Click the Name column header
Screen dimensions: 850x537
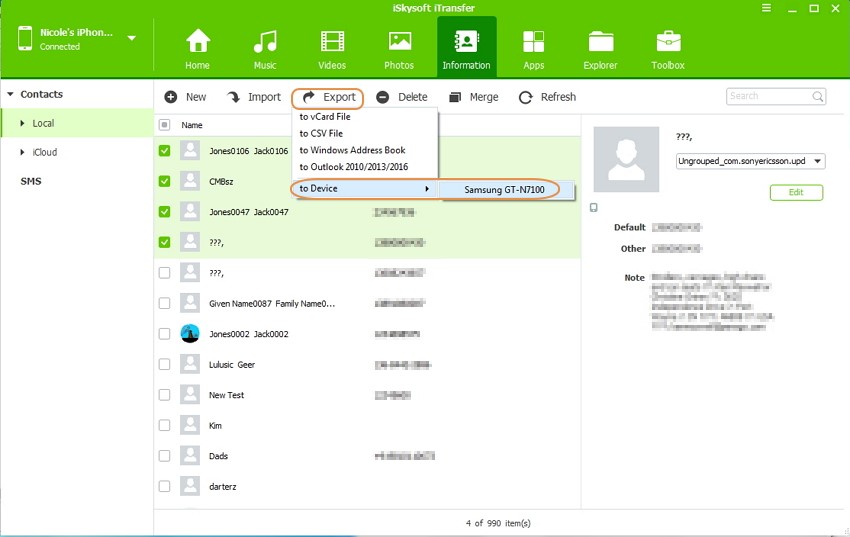(x=192, y=125)
